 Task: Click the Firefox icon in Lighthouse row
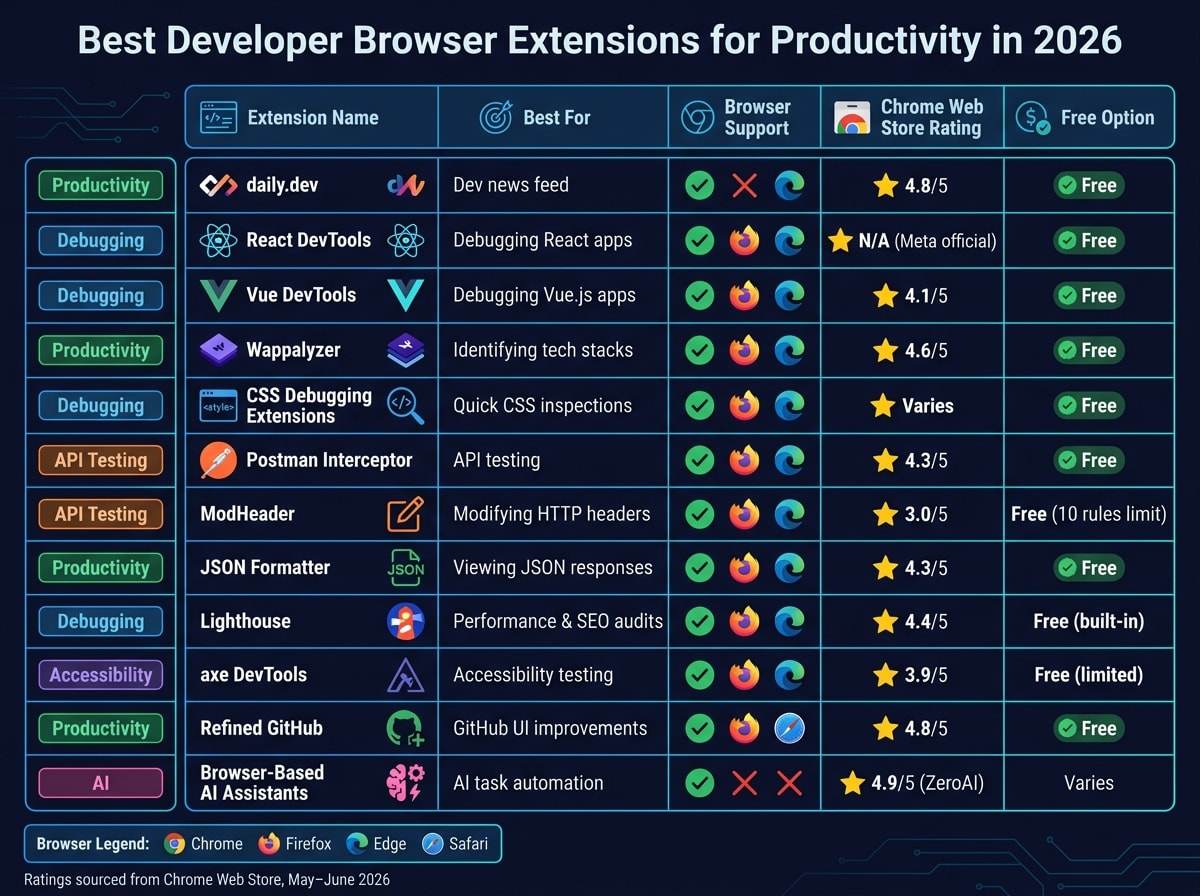pyautogui.click(x=744, y=621)
